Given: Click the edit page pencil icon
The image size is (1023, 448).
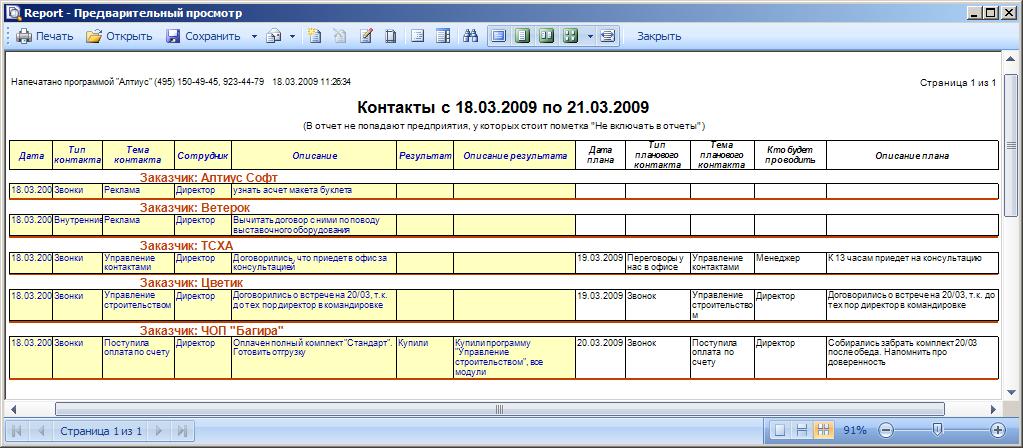Looking at the screenshot, I should pyautogui.click(x=366, y=36).
